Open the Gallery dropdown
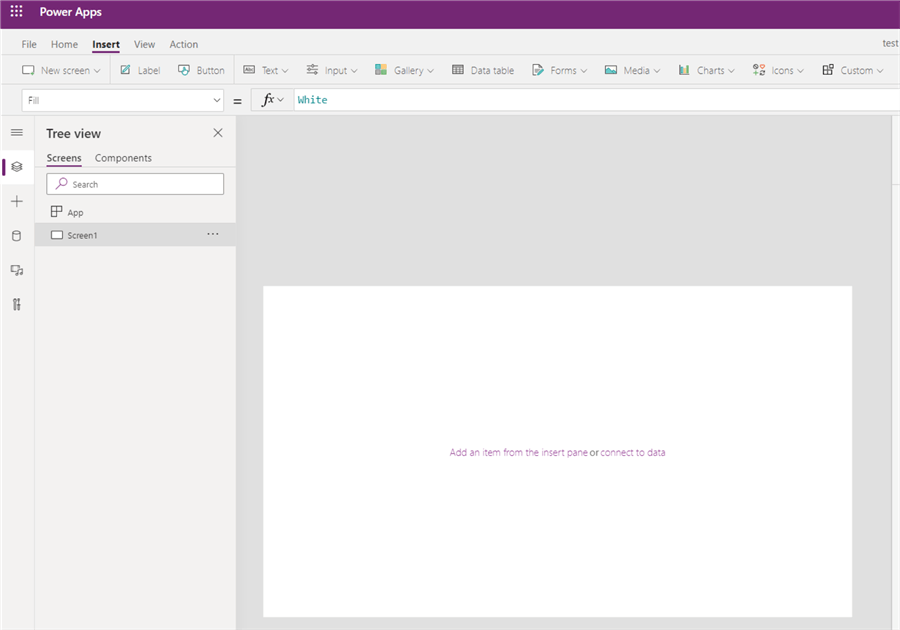 click(x=404, y=70)
